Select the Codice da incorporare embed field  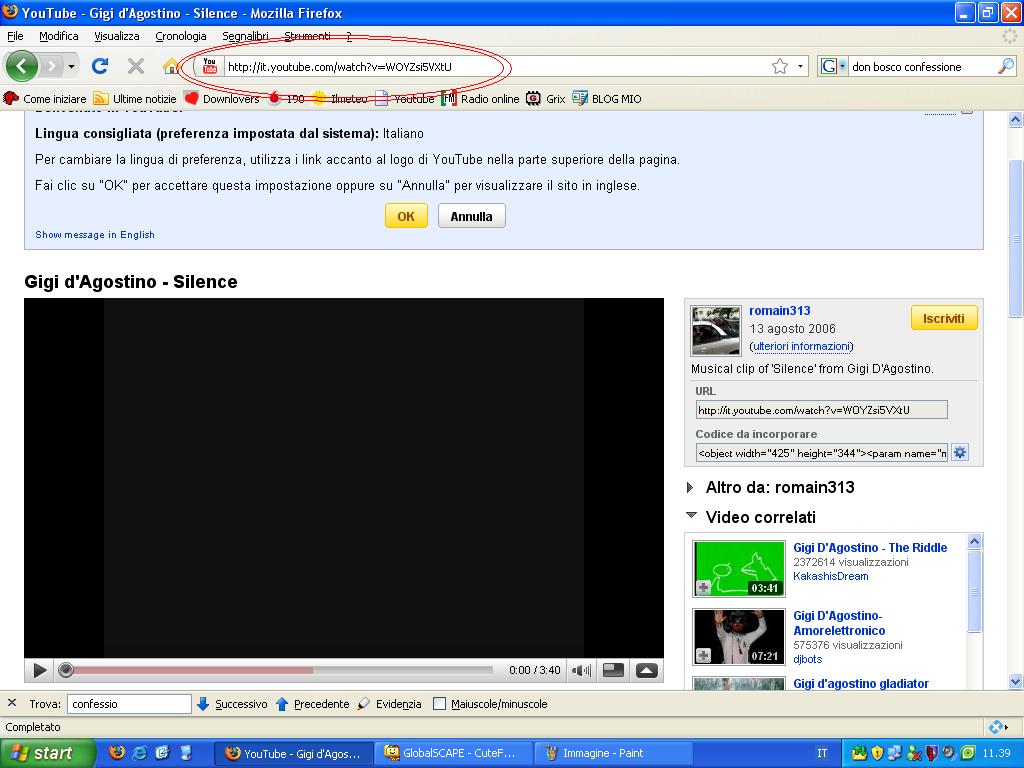[x=822, y=453]
